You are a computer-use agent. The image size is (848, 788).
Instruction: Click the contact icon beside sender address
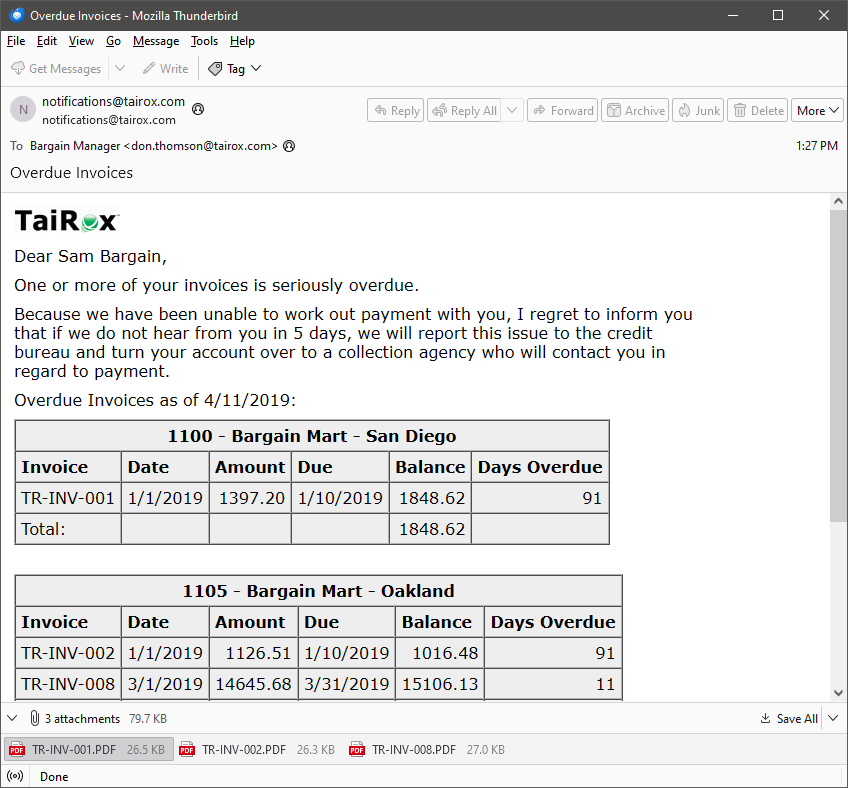(198, 109)
